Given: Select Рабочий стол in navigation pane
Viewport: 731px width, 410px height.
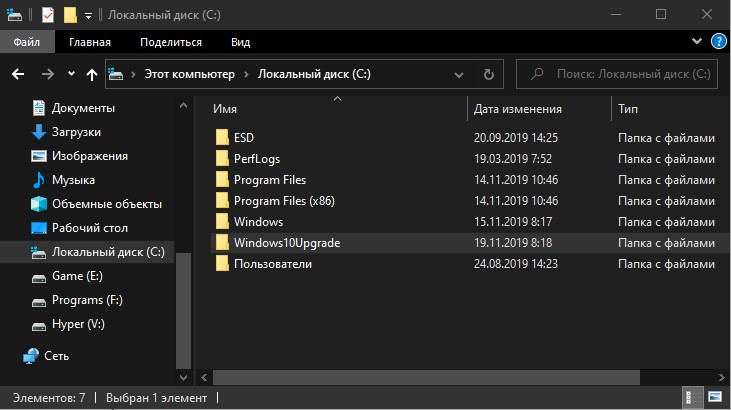Looking at the screenshot, I should pyautogui.click(x=90, y=228).
